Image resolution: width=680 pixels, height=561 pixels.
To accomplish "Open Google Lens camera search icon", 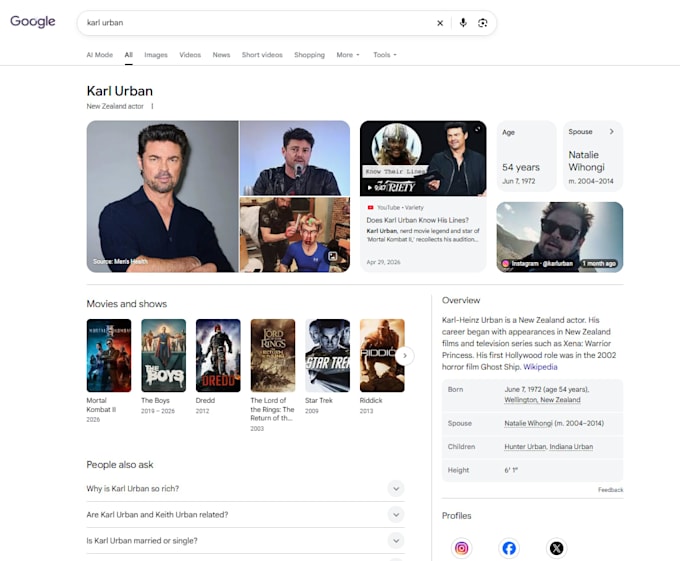I will pos(482,23).
